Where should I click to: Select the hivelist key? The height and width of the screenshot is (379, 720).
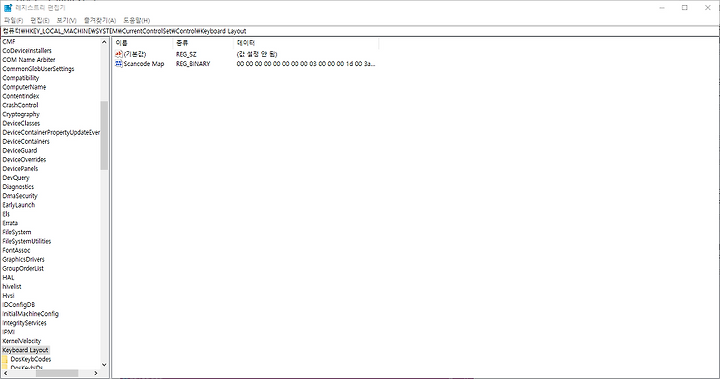[12, 287]
